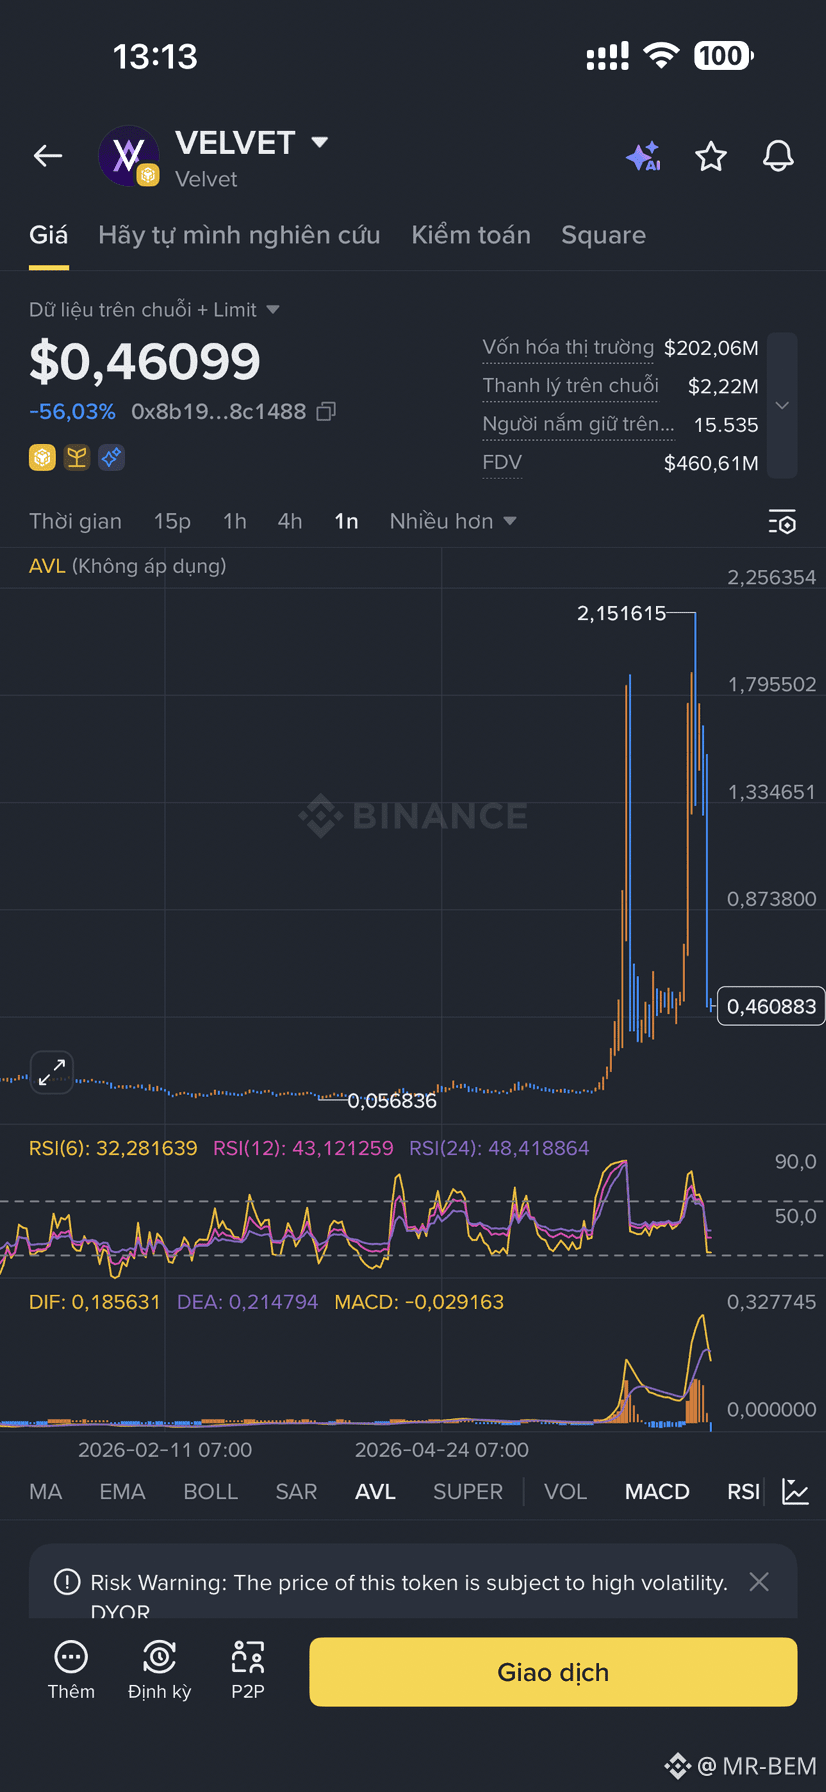
Task: Toggle SUPER indicator
Action: click(x=468, y=1492)
